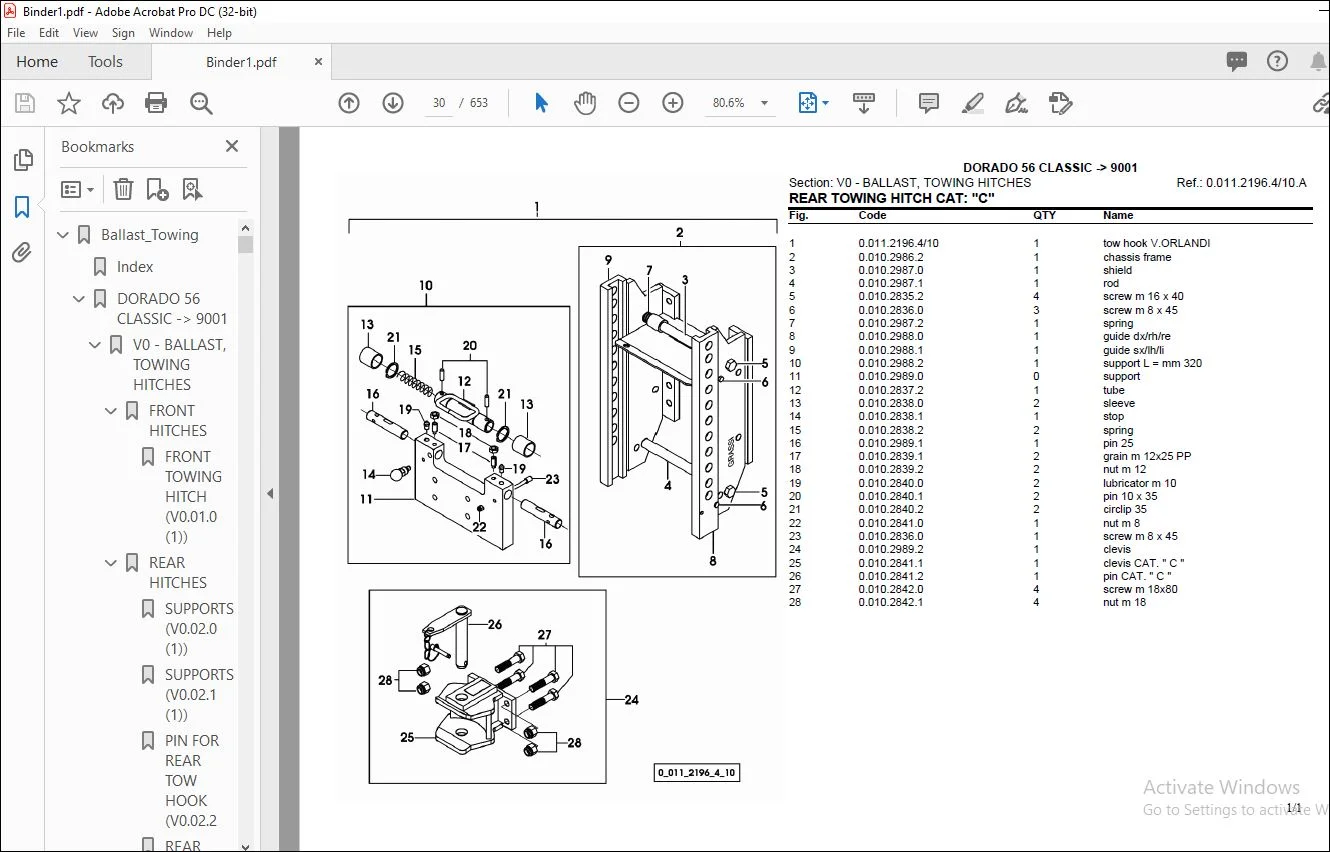
Task: Select the Binder1.pdf document tab
Action: click(241, 62)
